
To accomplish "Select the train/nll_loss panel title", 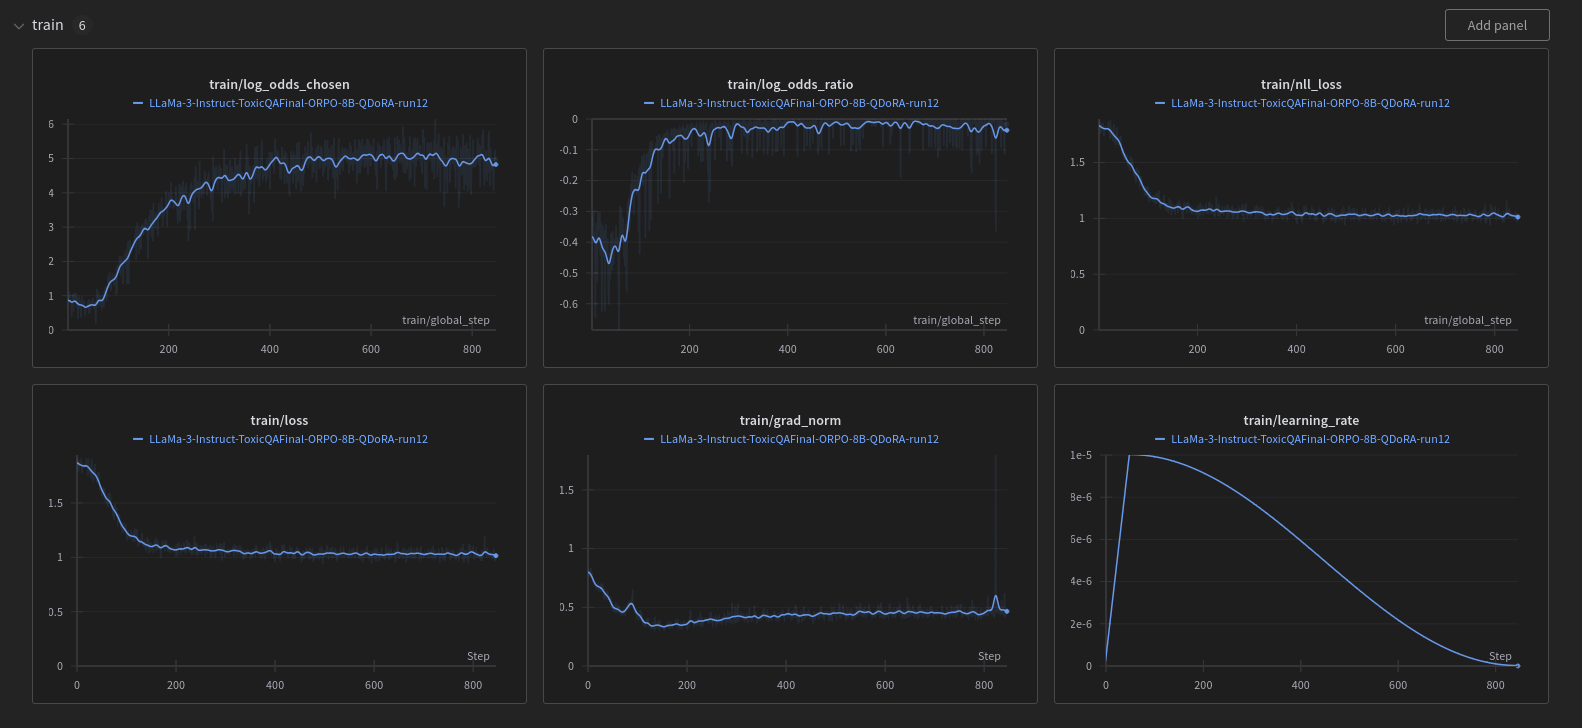I will pos(1301,84).
